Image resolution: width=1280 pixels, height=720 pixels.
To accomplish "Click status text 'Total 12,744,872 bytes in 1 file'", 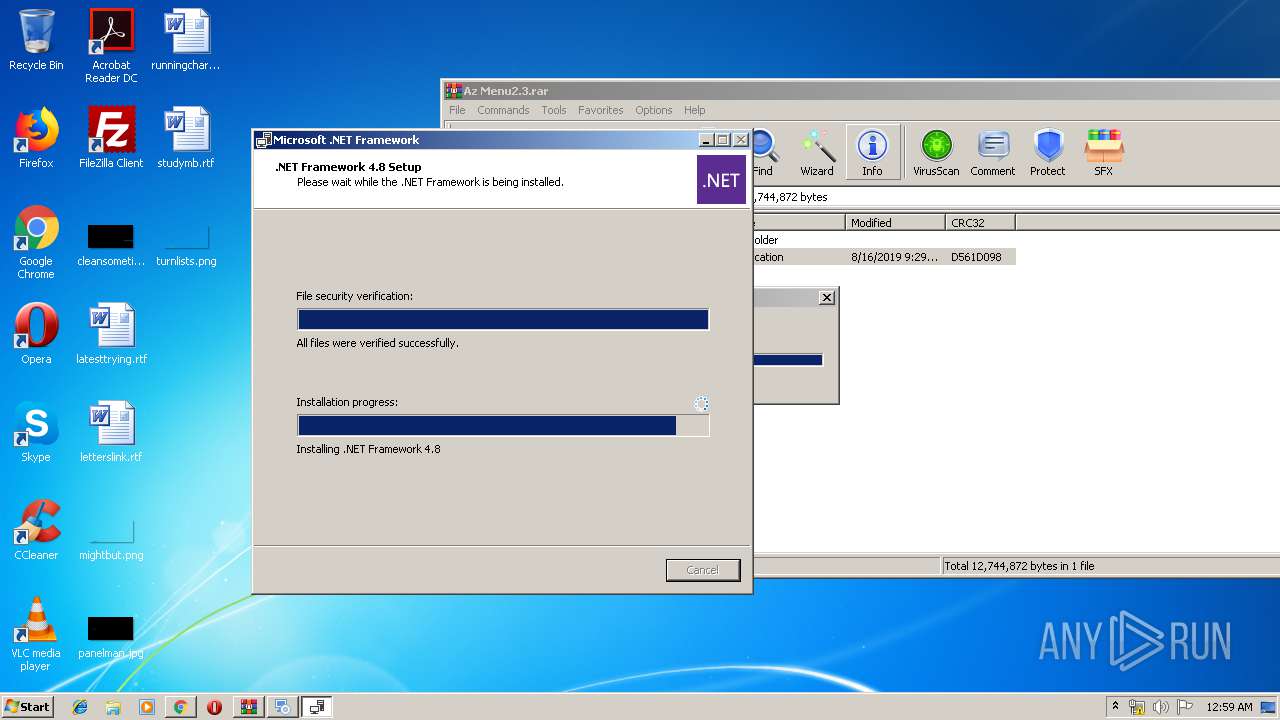I will click(1020, 566).
